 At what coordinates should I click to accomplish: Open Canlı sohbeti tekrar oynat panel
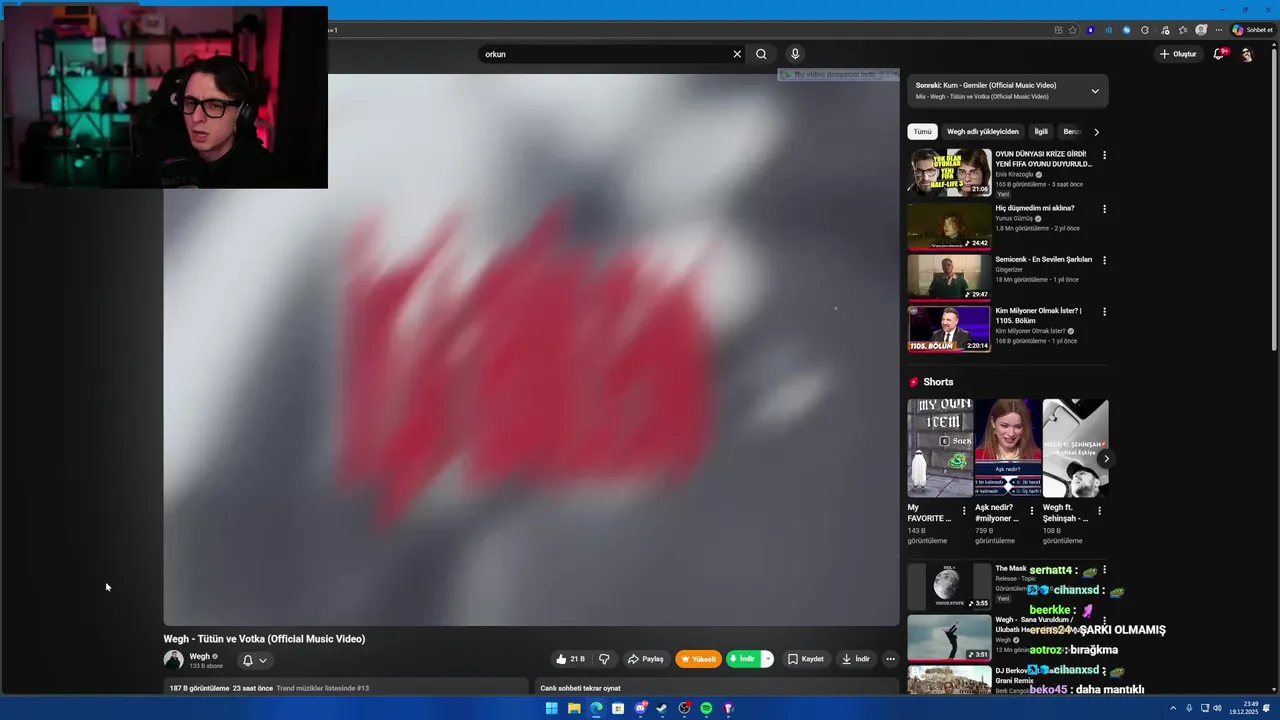pos(719,688)
